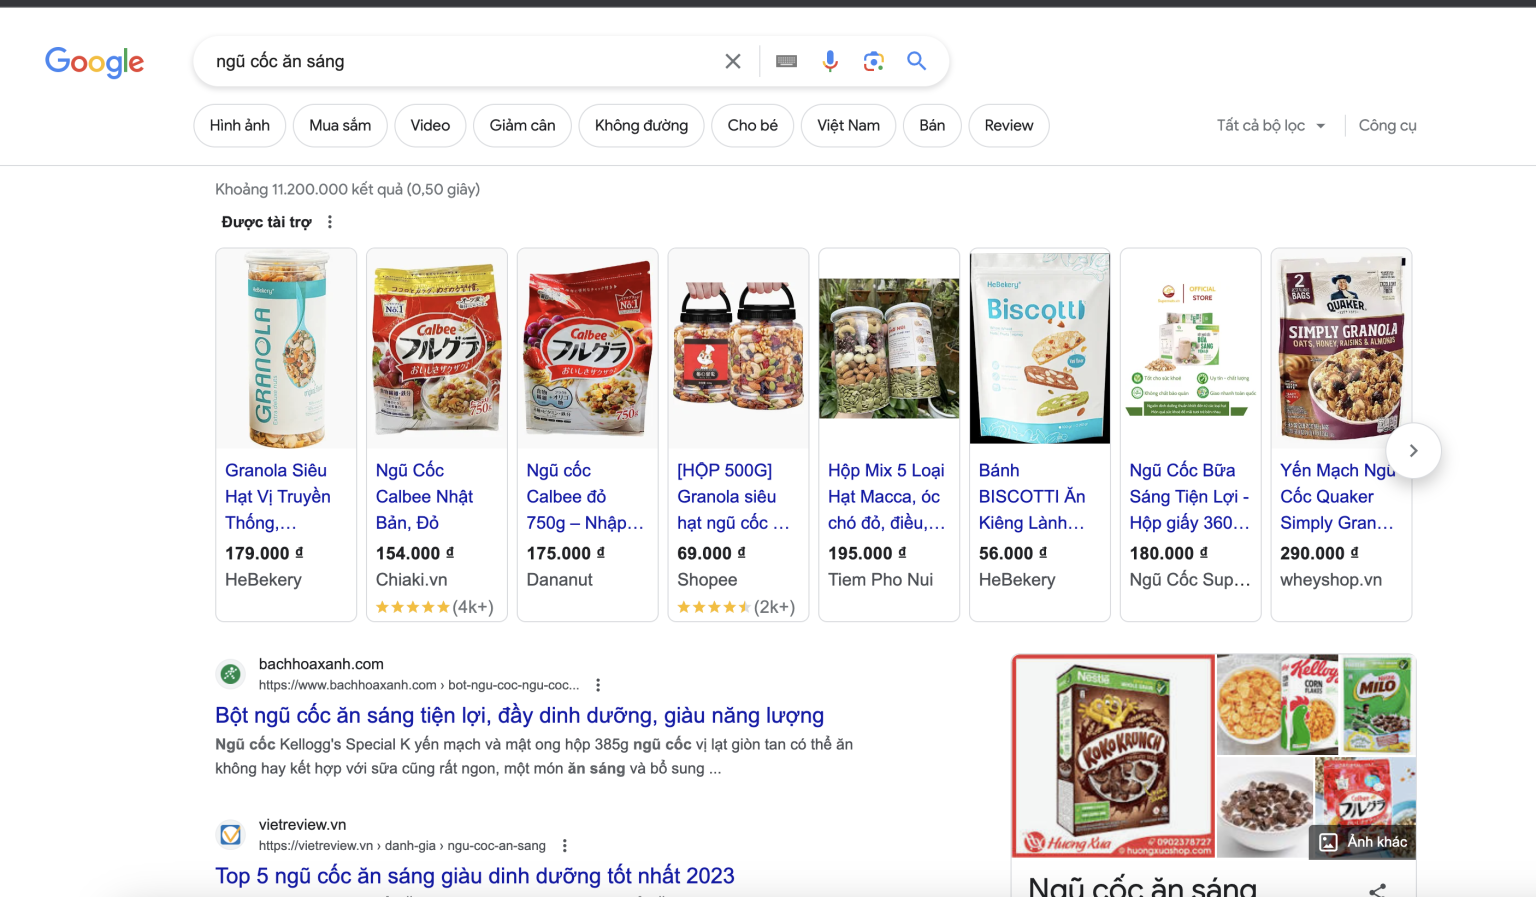Switch to the 'Hình ảnh' tab
Screen dimensions: 1536x897
(x=239, y=125)
